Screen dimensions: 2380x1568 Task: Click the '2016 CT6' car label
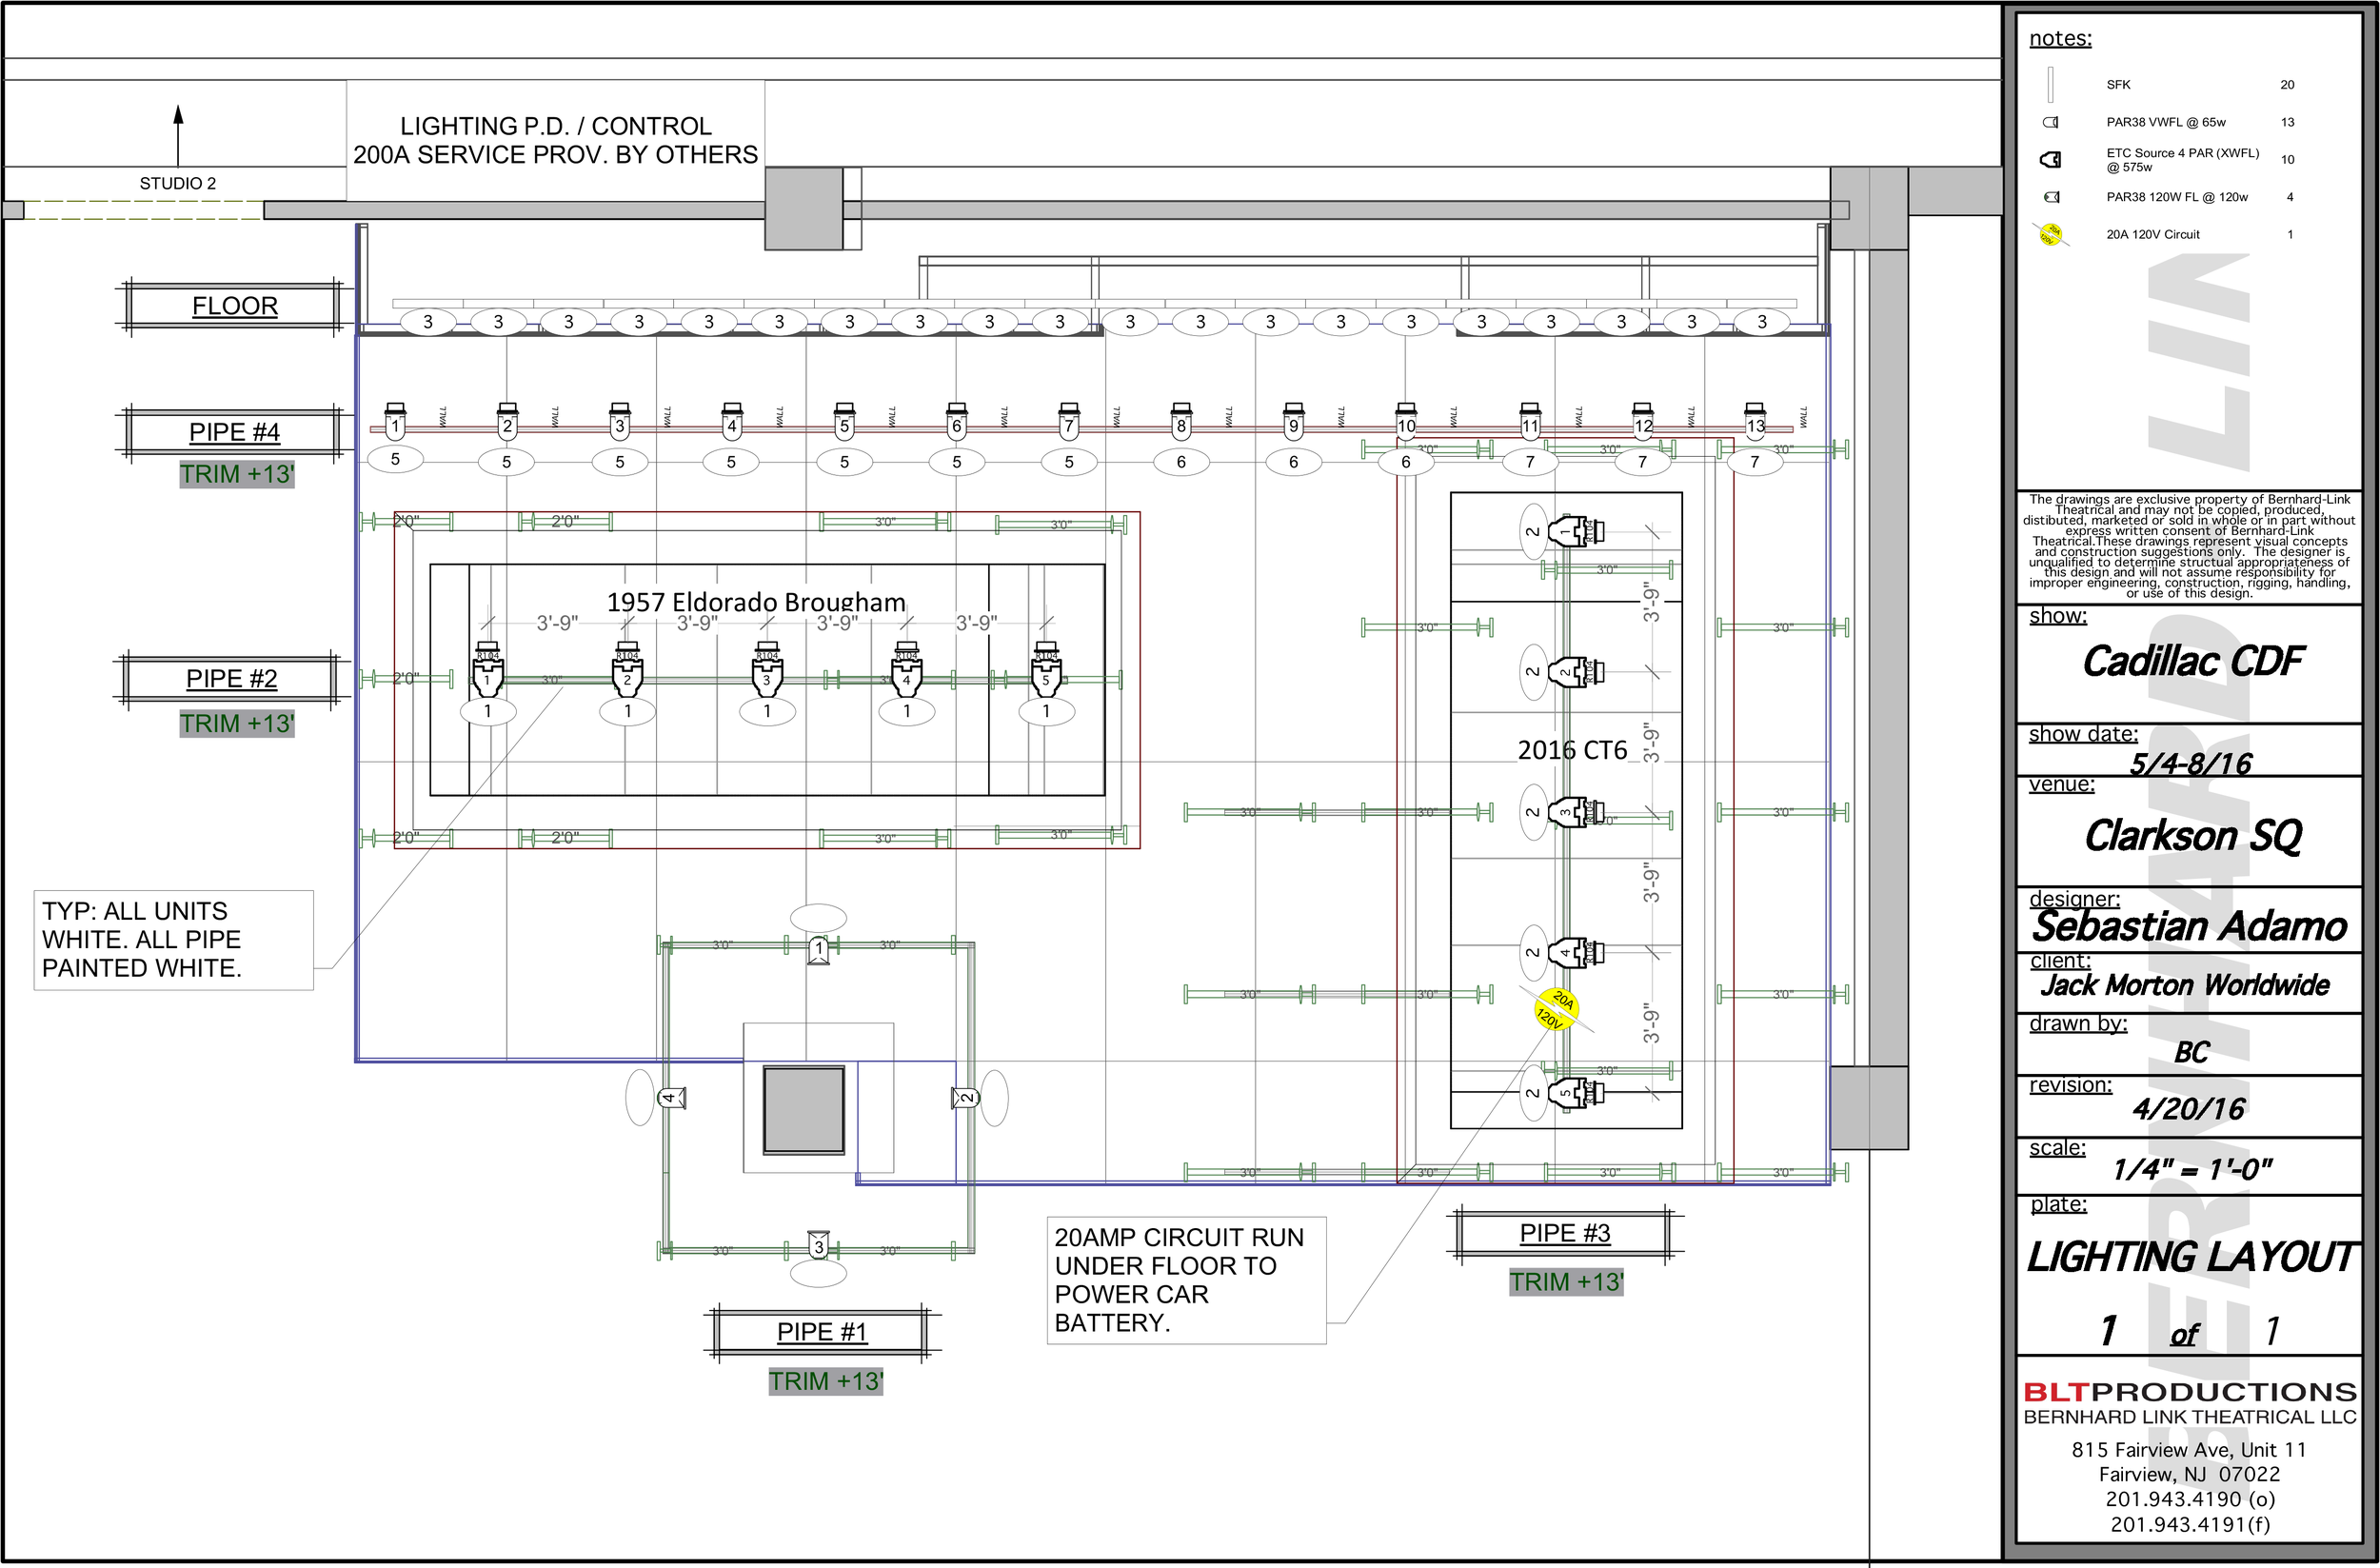point(1573,750)
